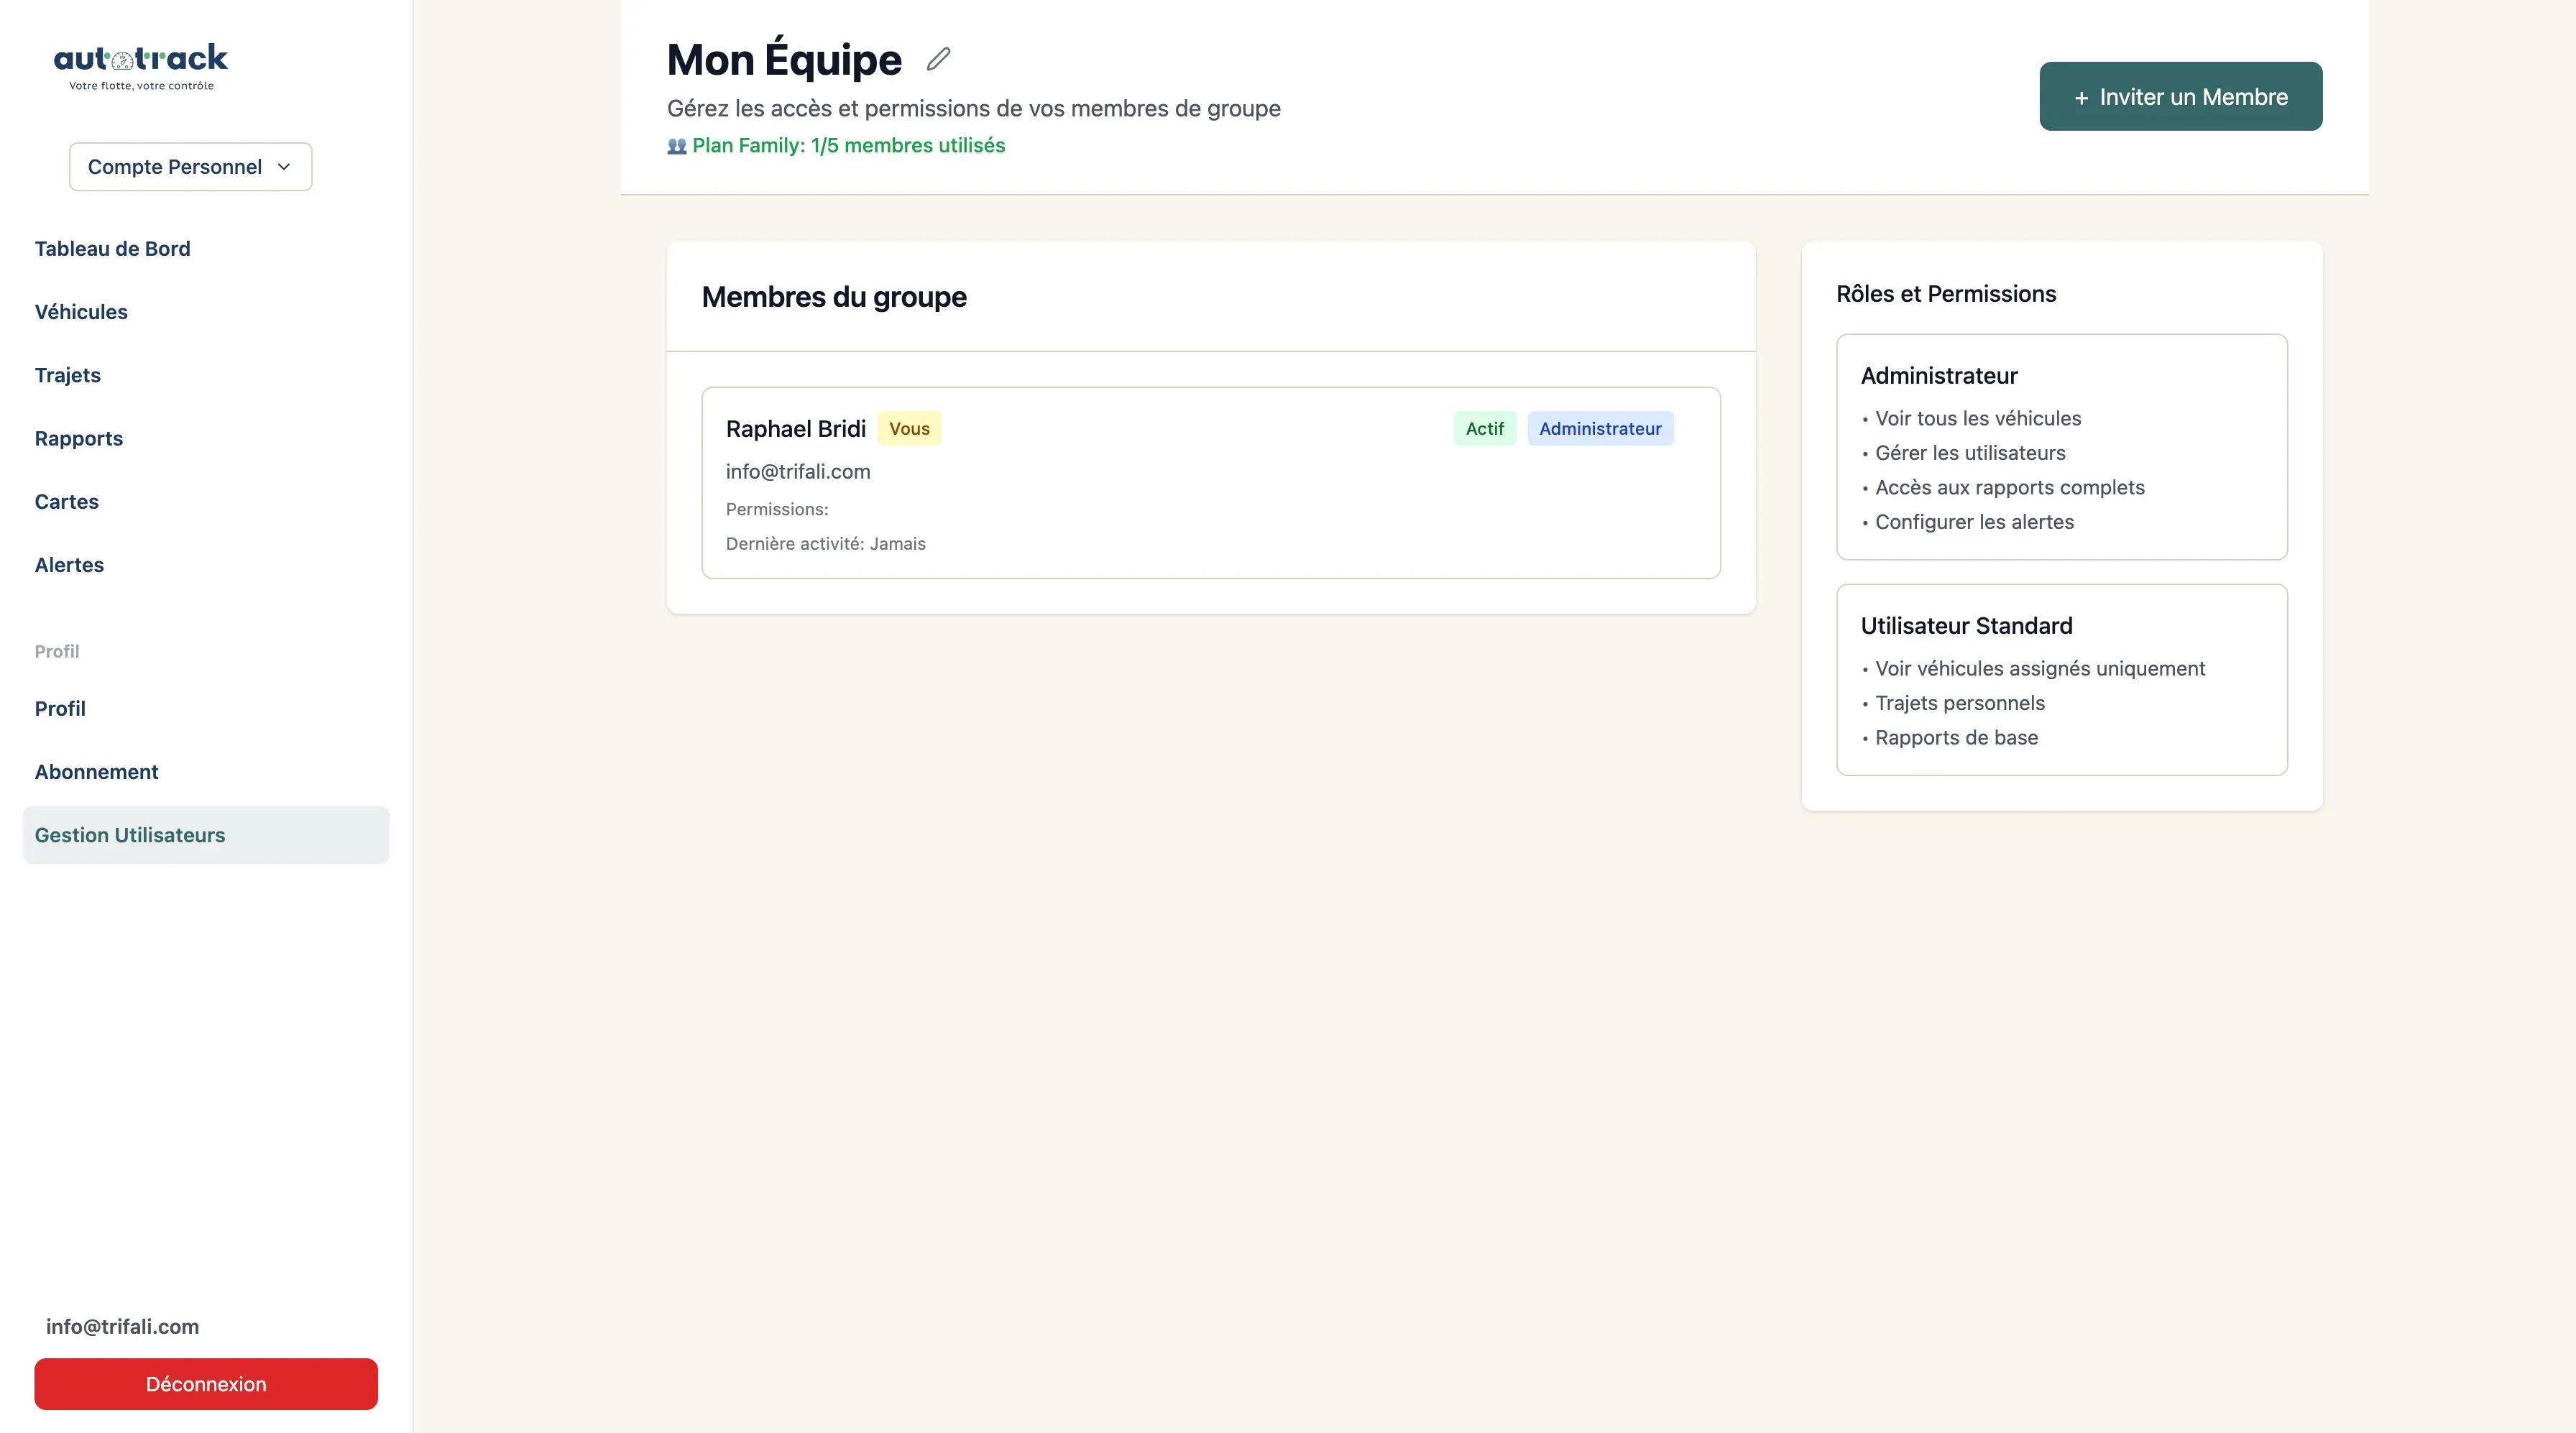Viewport: 2576px width, 1433px height.
Task: Click the pencil edit icon beside Mon Équipe
Action: tap(938, 60)
